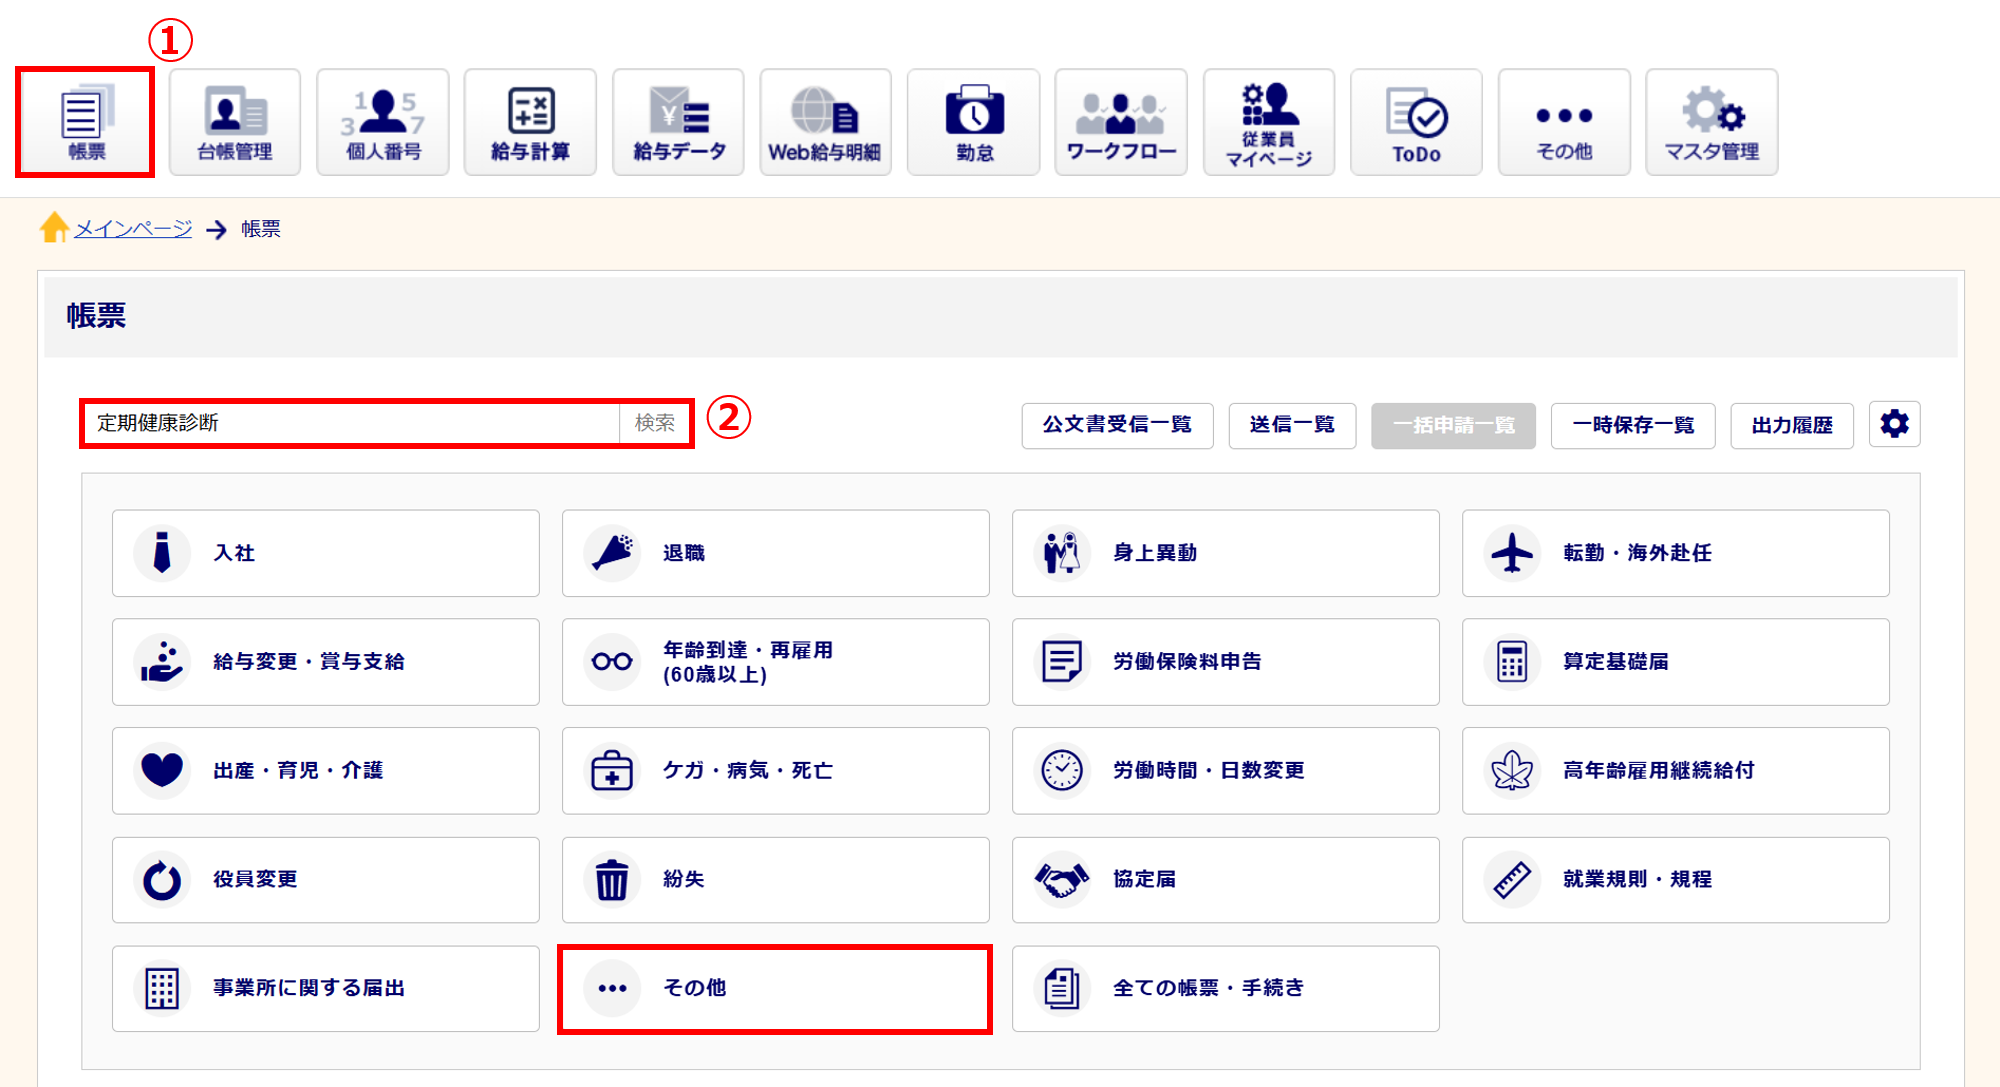This screenshot has width=2000, height=1087.
Task: Open the 出力履歴 button
Action: [1791, 425]
